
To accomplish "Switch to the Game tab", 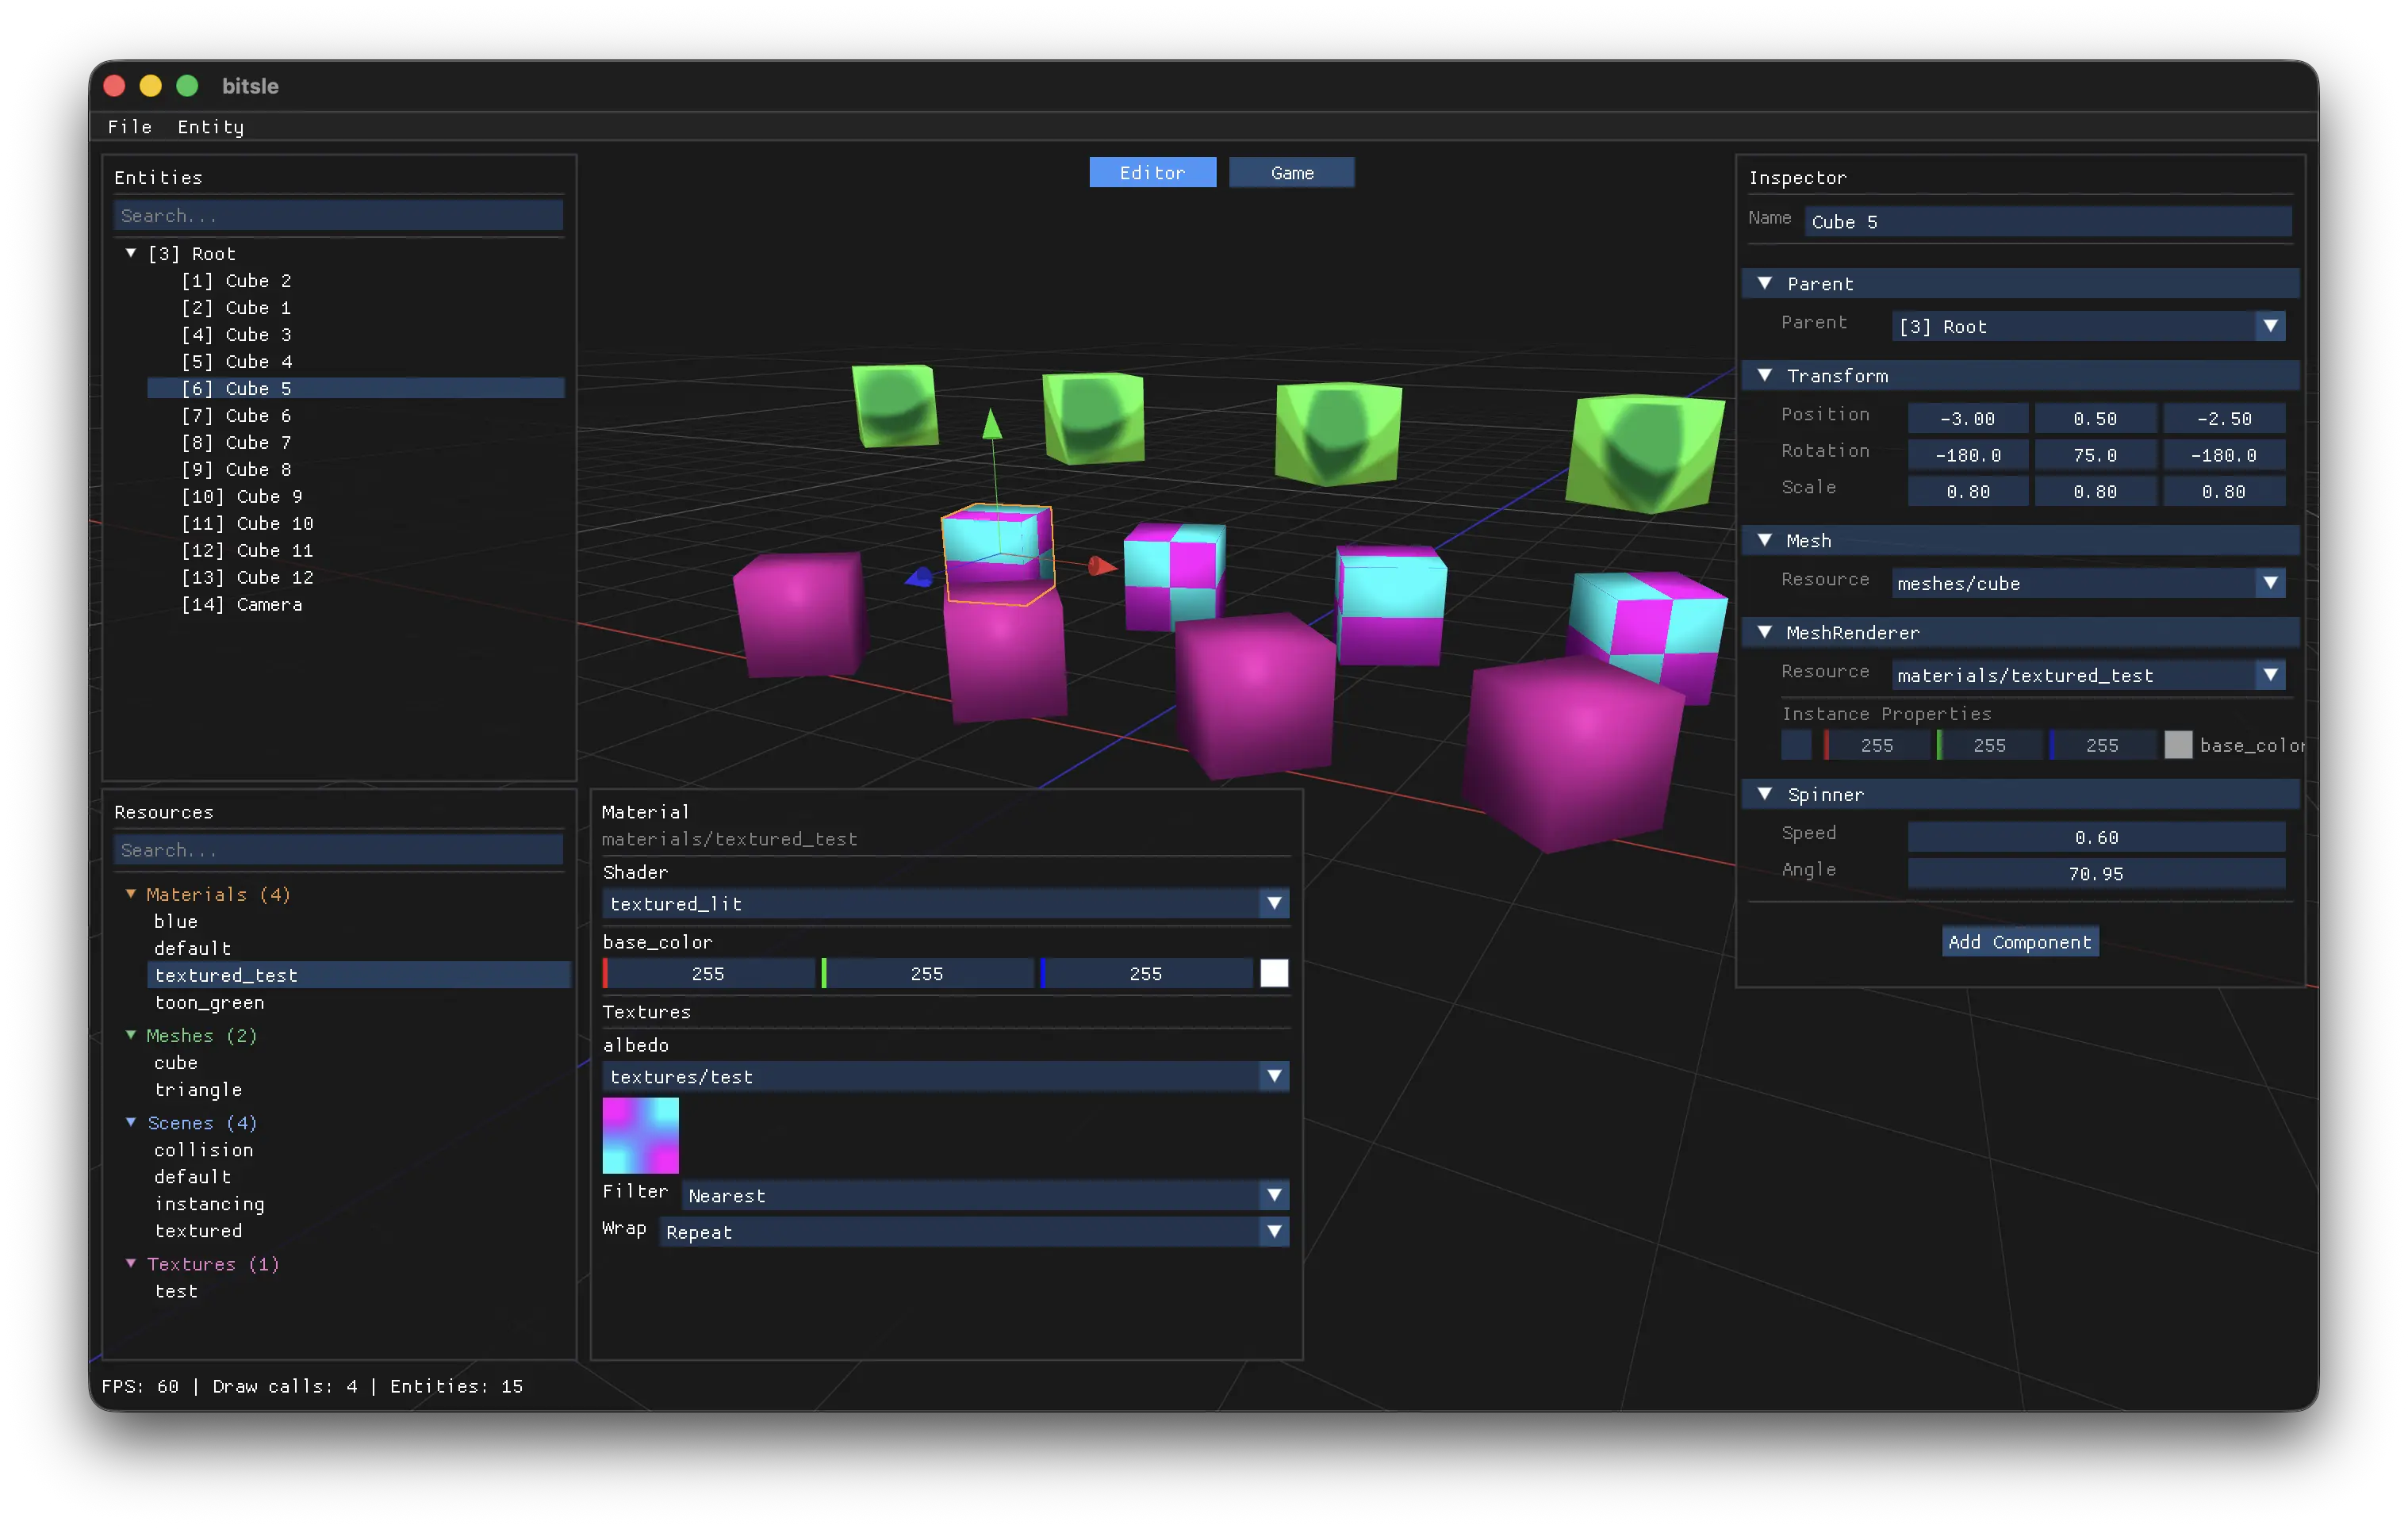I will (x=1291, y=172).
